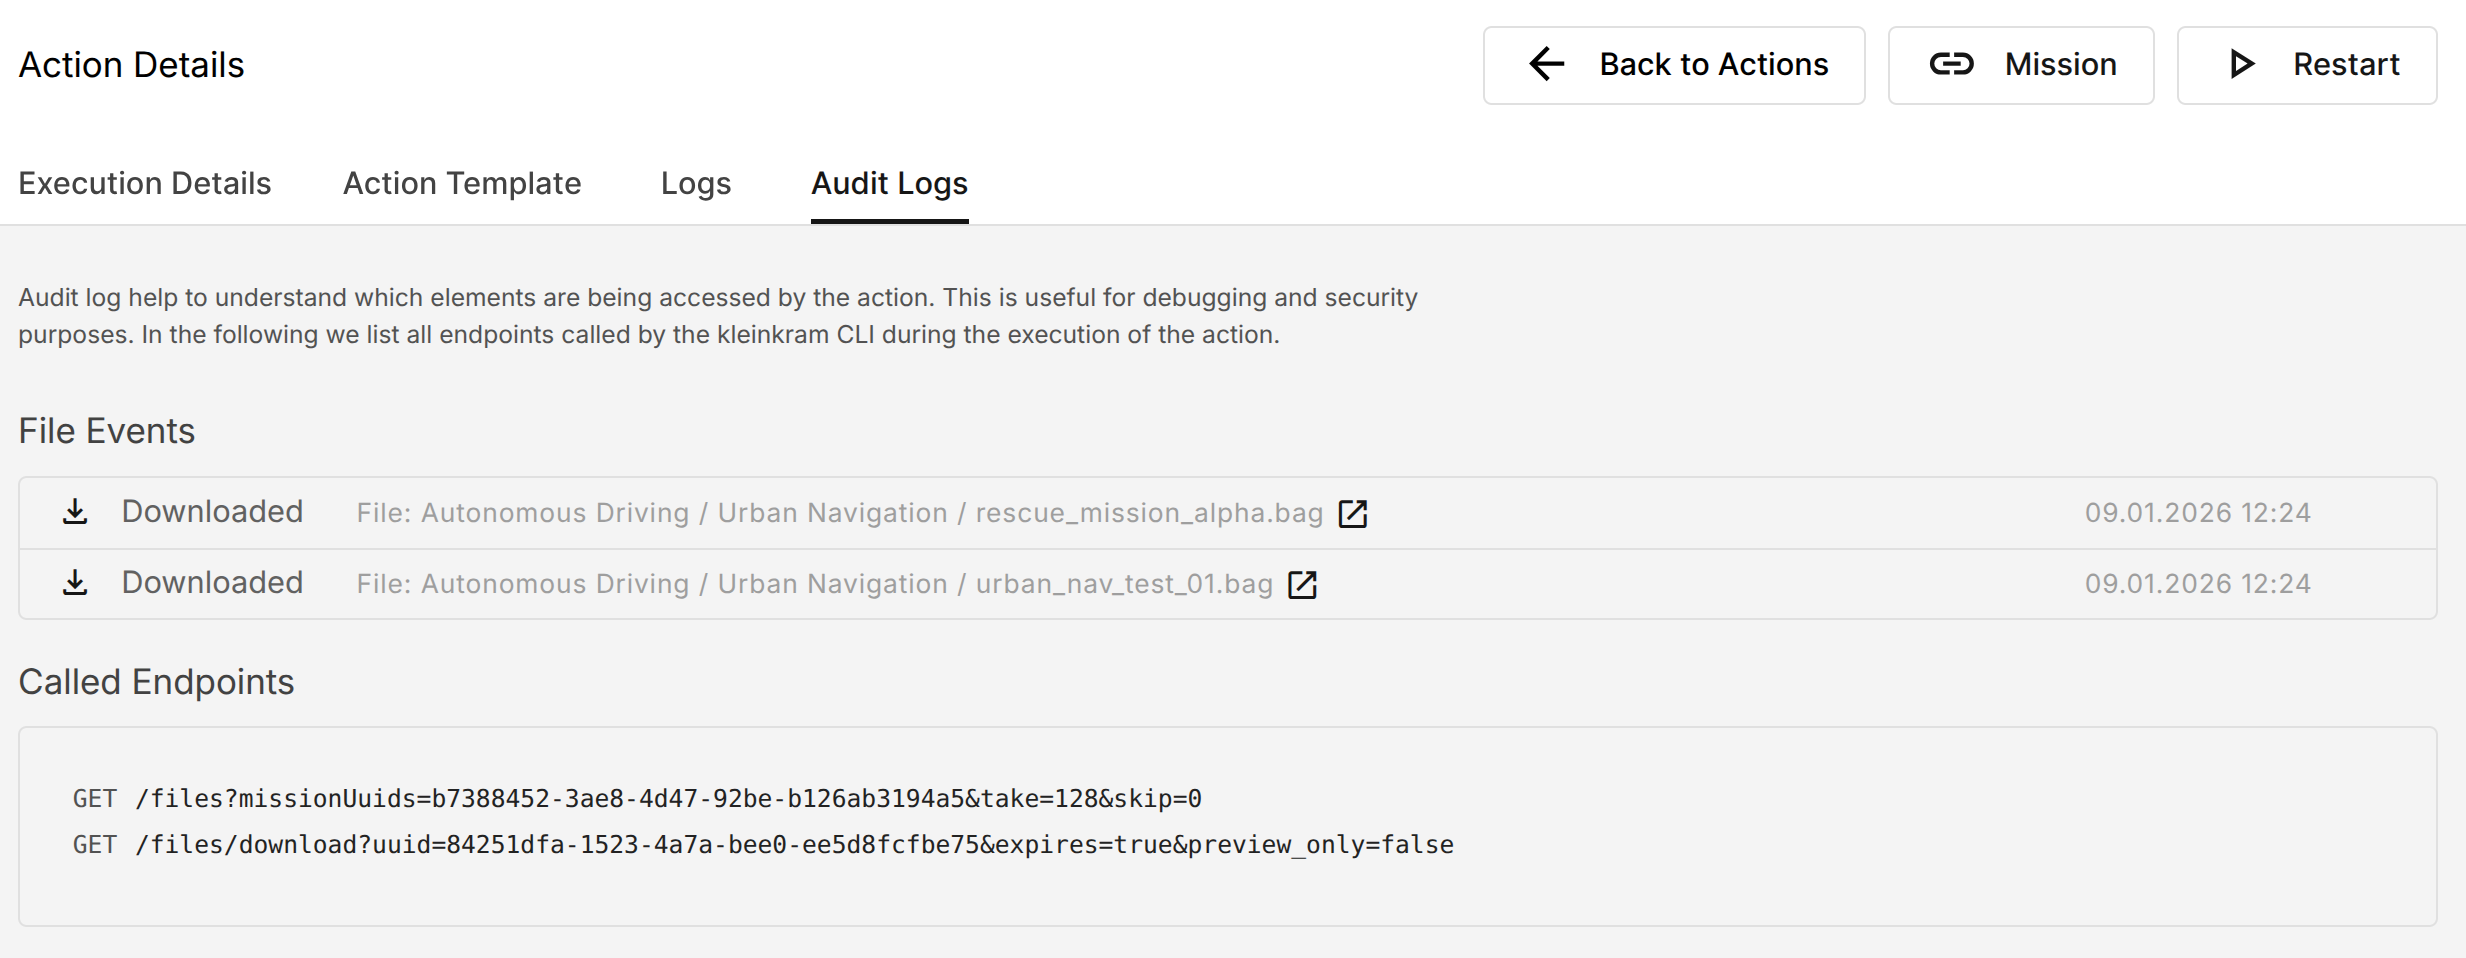This screenshot has width=2466, height=958.
Task: Click the GET /files endpoint entry
Action: [x=637, y=798]
